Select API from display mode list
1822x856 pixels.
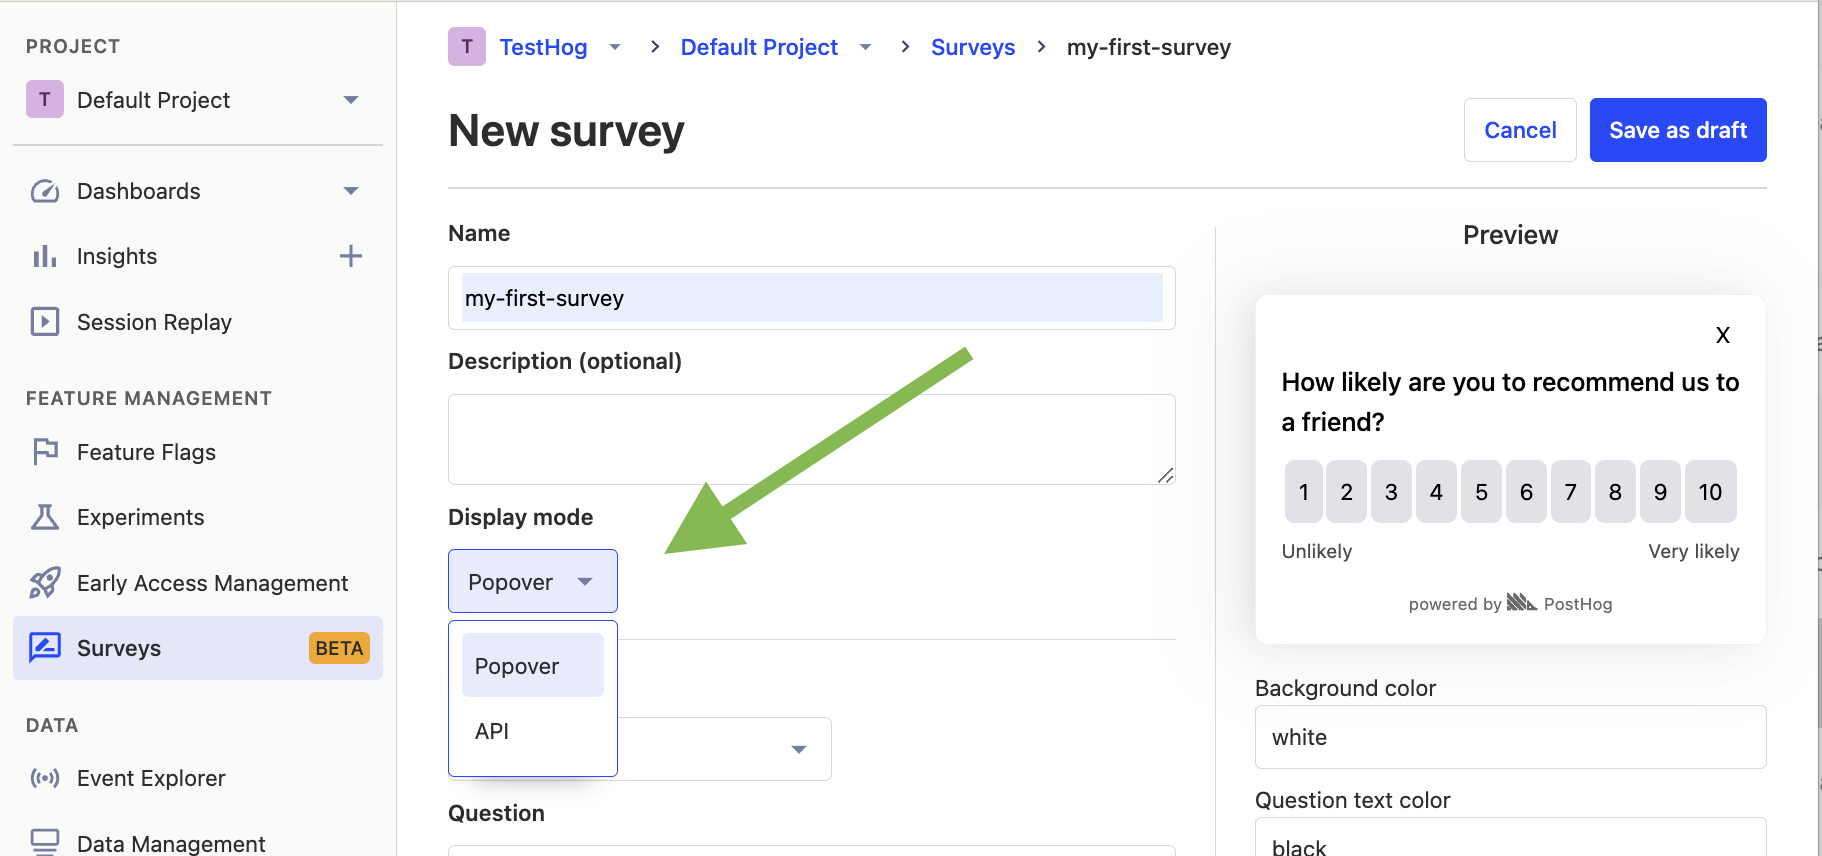pos(533,731)
